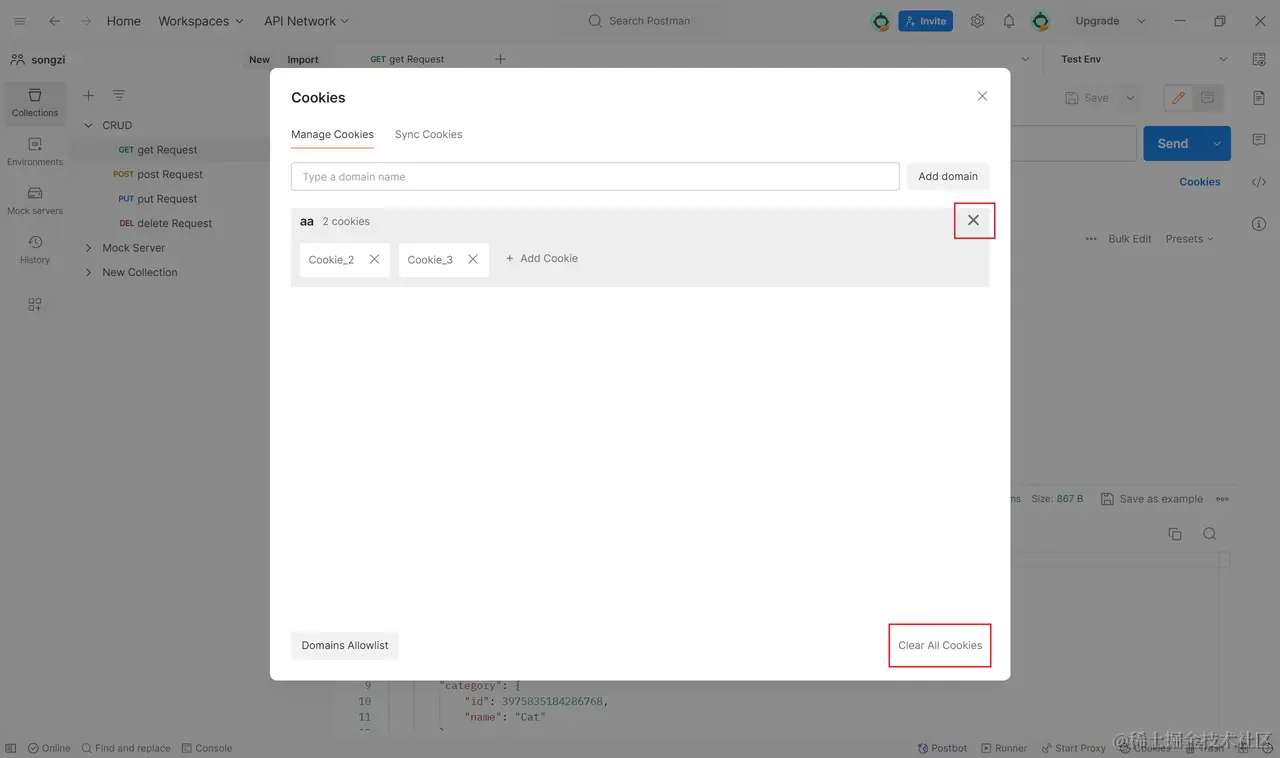
Task: Click Bulk Edit
Action: coord(1130,239)
